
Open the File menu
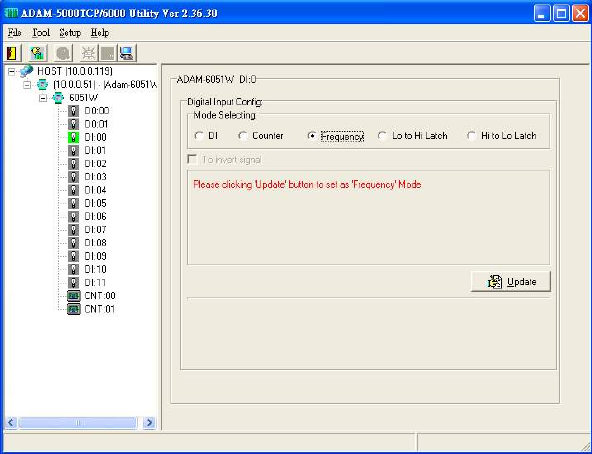[14, 33]
